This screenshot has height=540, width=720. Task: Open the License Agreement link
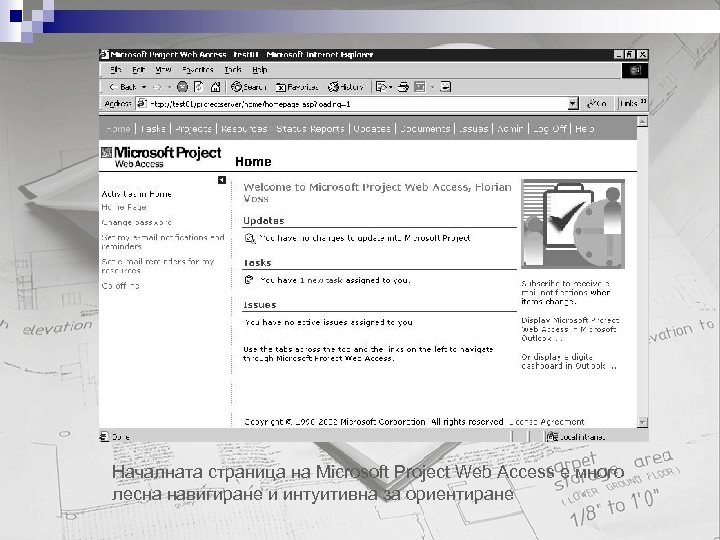coord(546,422)
